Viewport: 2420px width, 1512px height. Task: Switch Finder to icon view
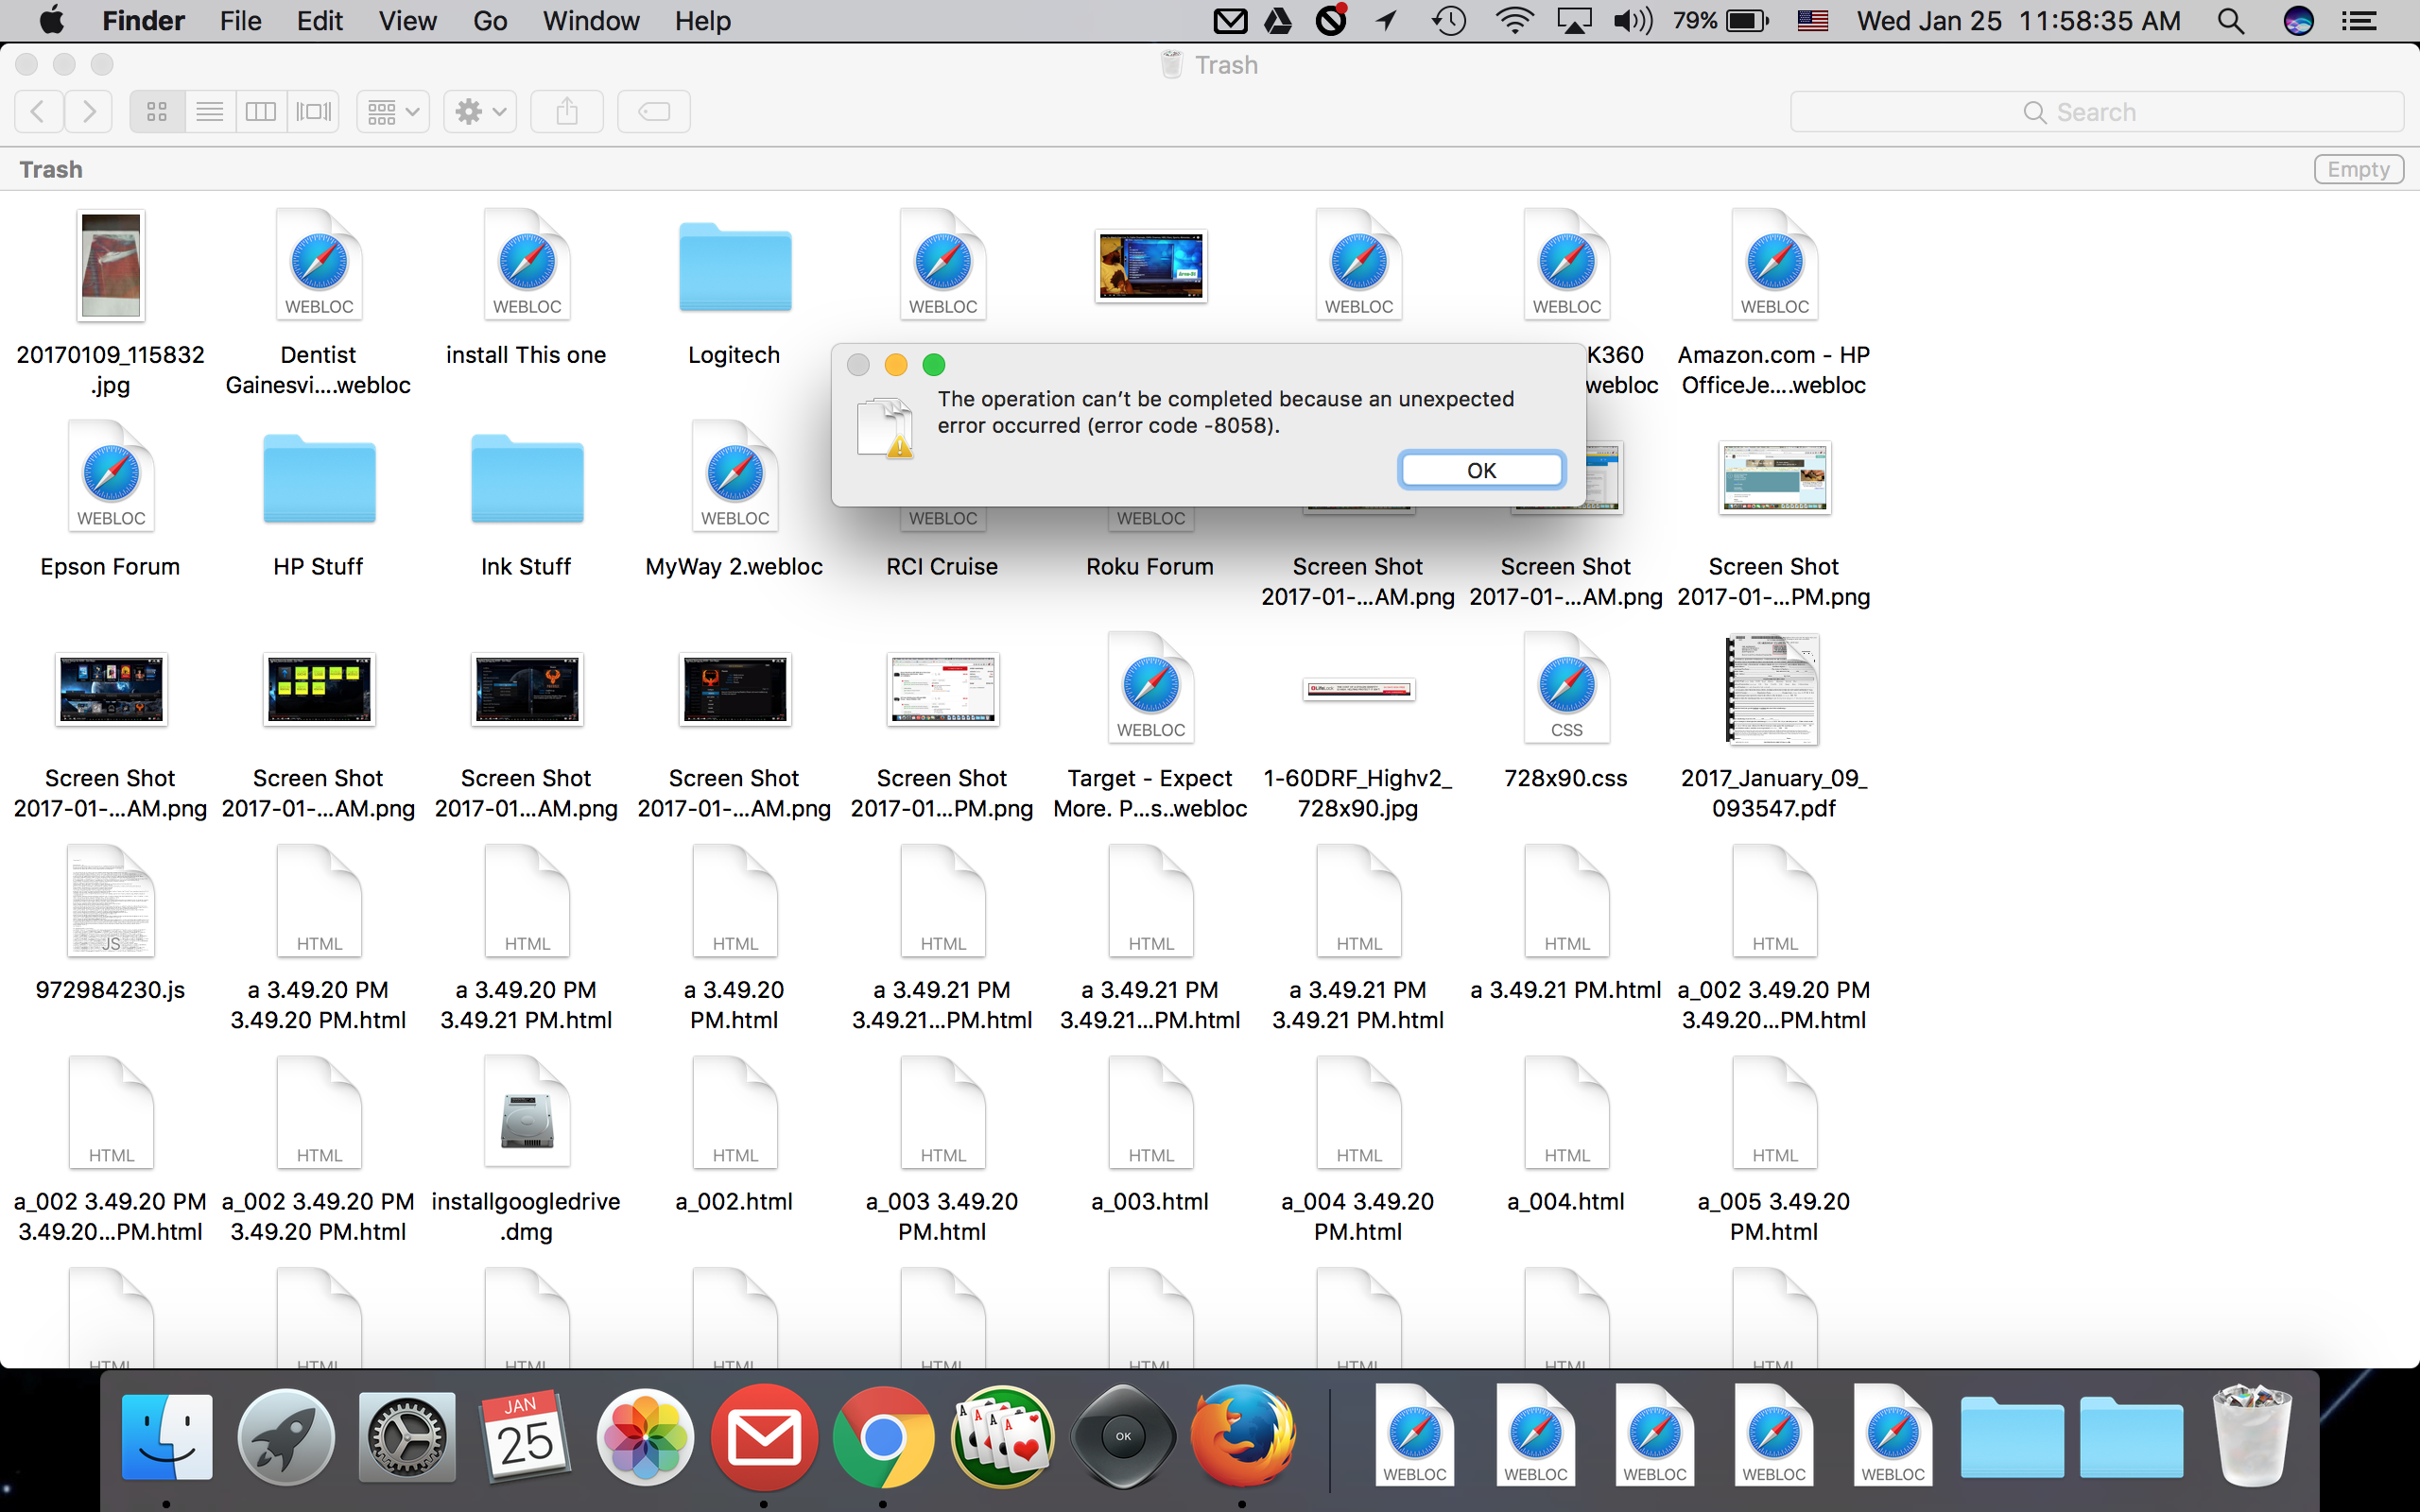(157, 111)
